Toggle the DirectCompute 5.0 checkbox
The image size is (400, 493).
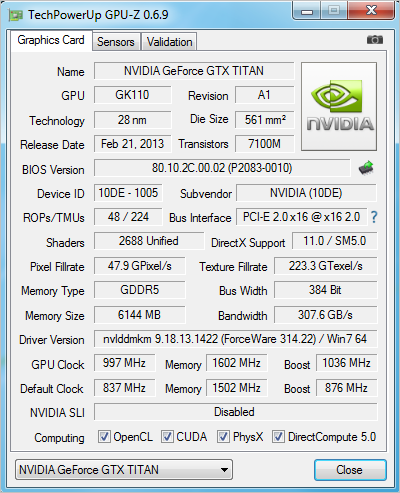(278, 437)
